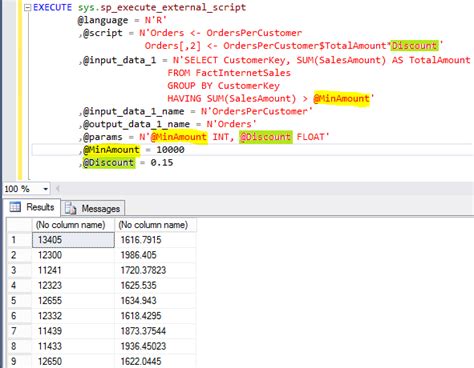Select cell 12332
This screenshot has height=368, width=474.
click(73, 316)
